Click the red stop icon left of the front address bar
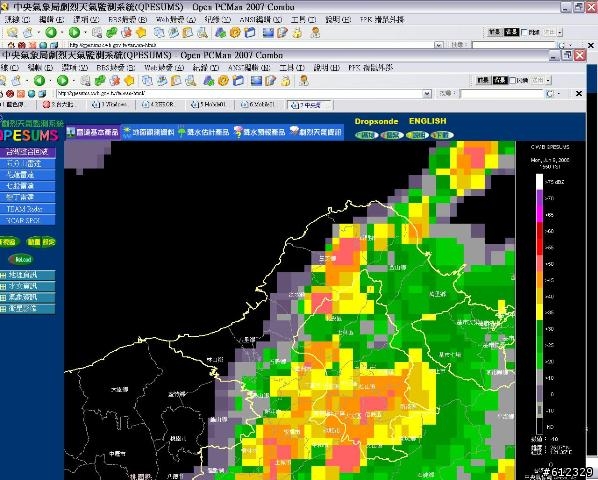The image size is (598, 480). (x=10, y=93)
